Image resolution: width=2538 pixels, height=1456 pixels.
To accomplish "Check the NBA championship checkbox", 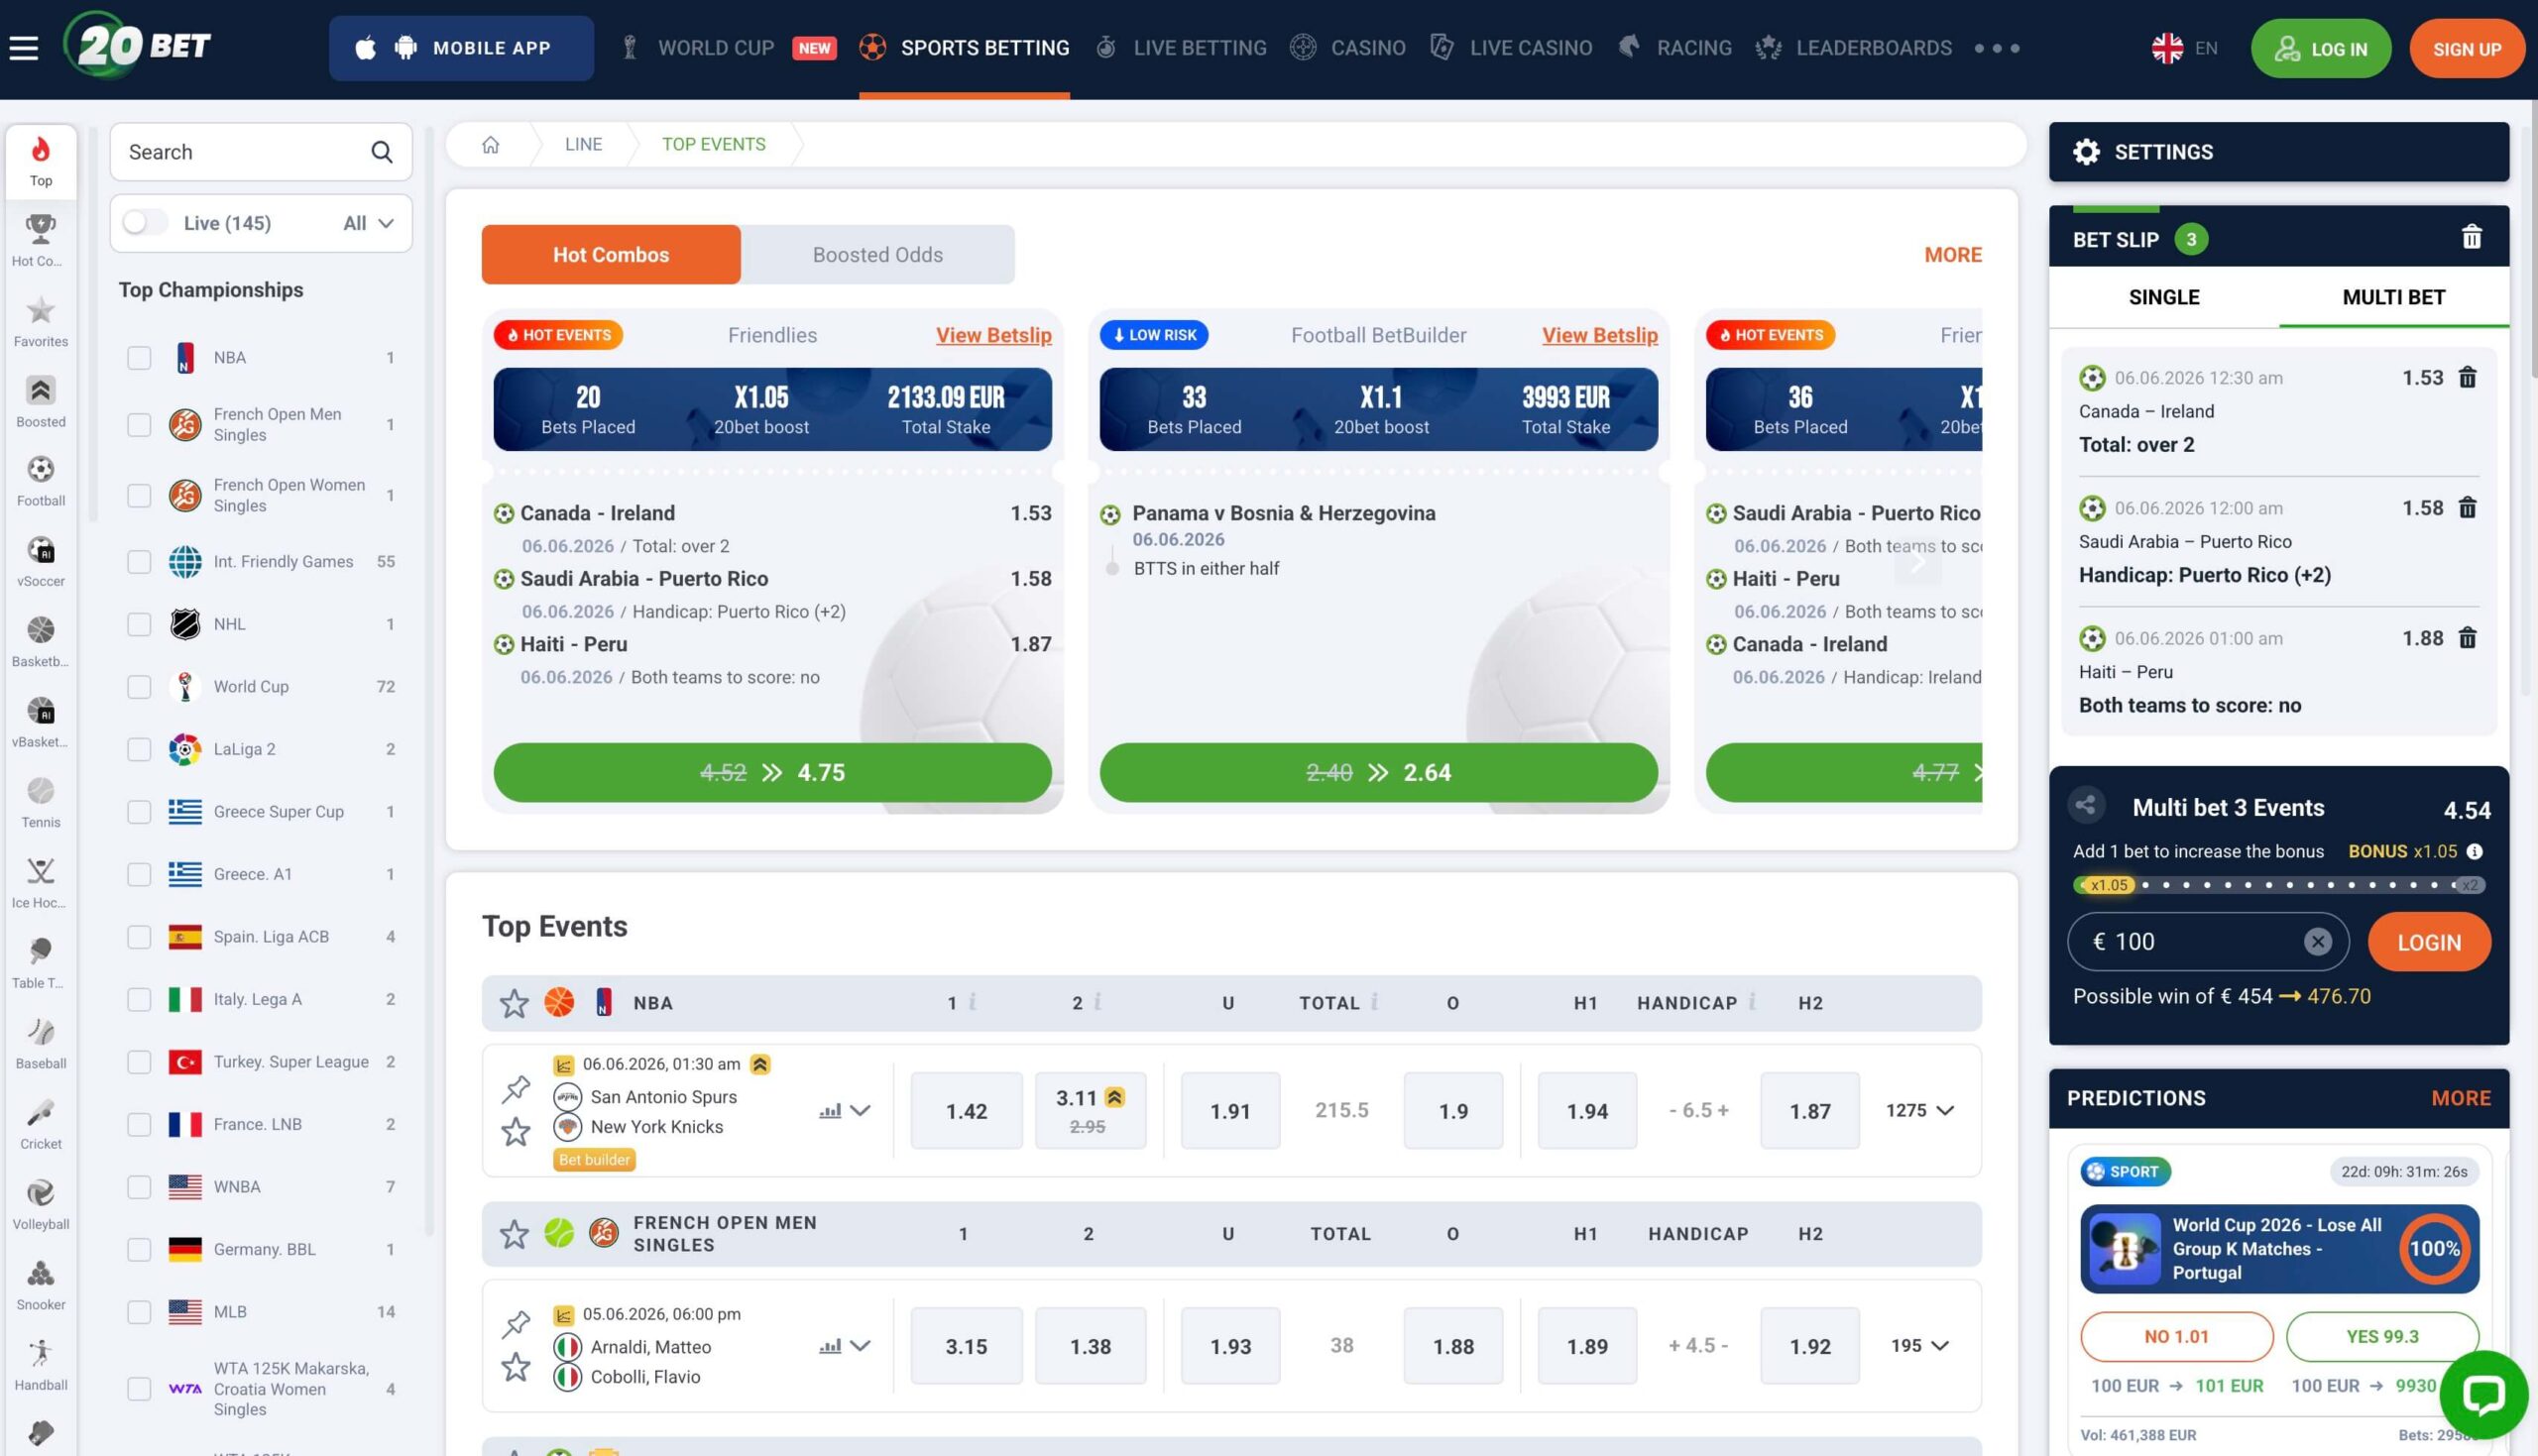I will tap(139, 358).
